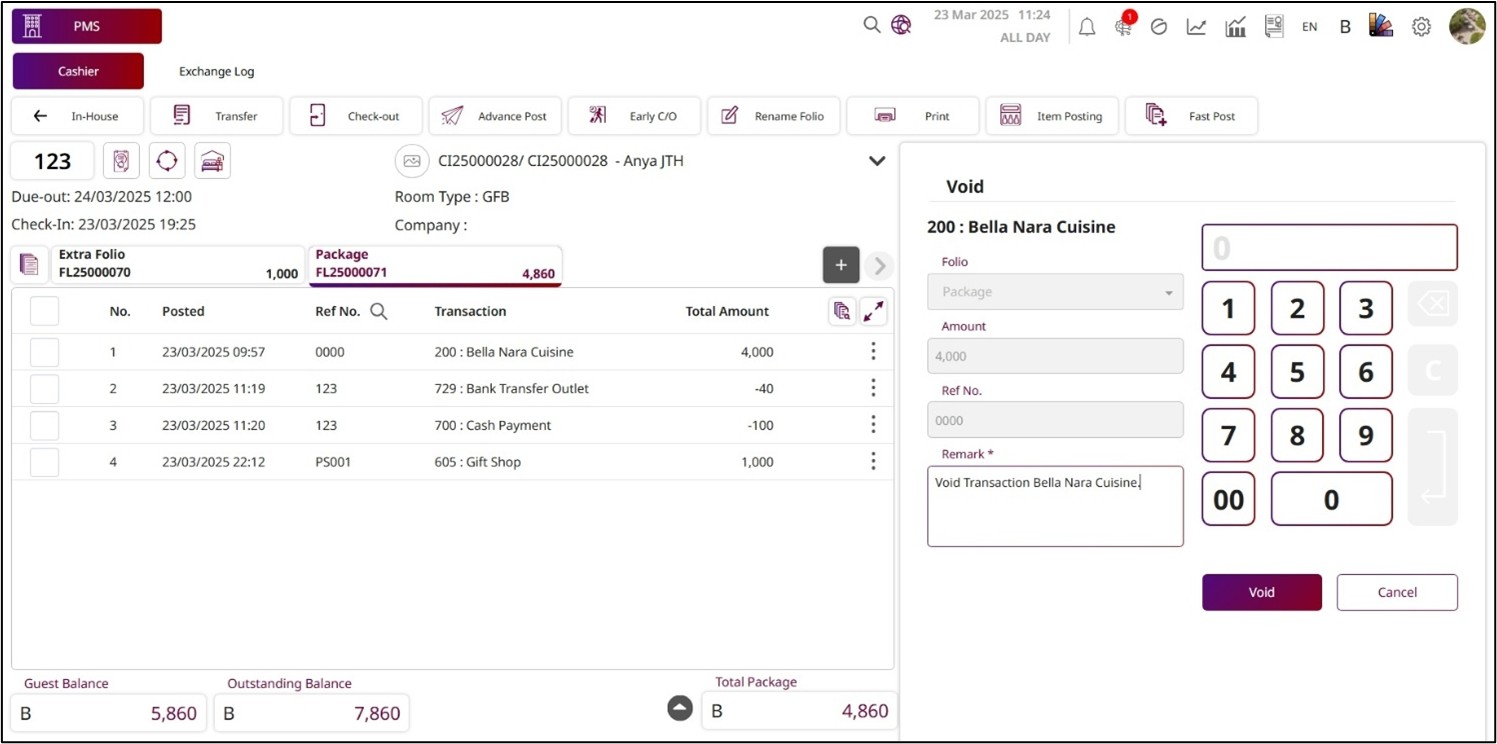
Task: Tick checkbox for Bella Nara Cuisine row
Action: pos(44,352)
